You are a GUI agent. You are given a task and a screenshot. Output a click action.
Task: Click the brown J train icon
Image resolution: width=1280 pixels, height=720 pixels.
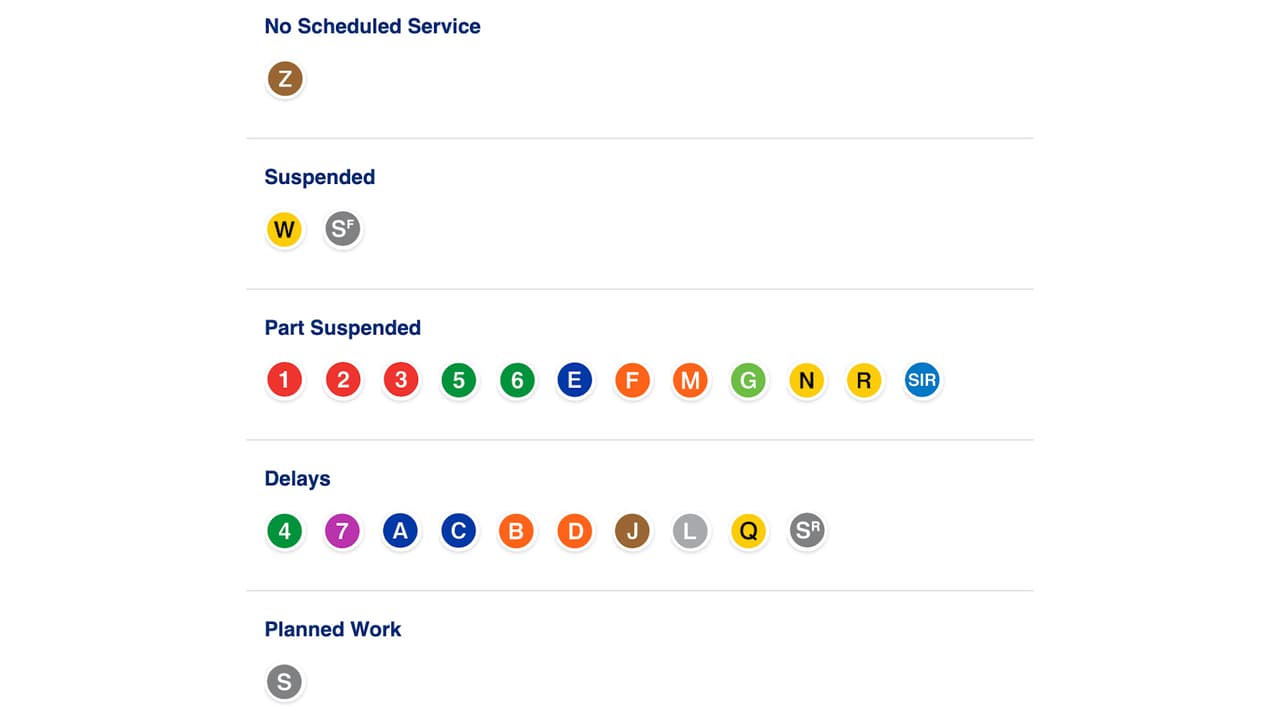click(x=632, y=531)
